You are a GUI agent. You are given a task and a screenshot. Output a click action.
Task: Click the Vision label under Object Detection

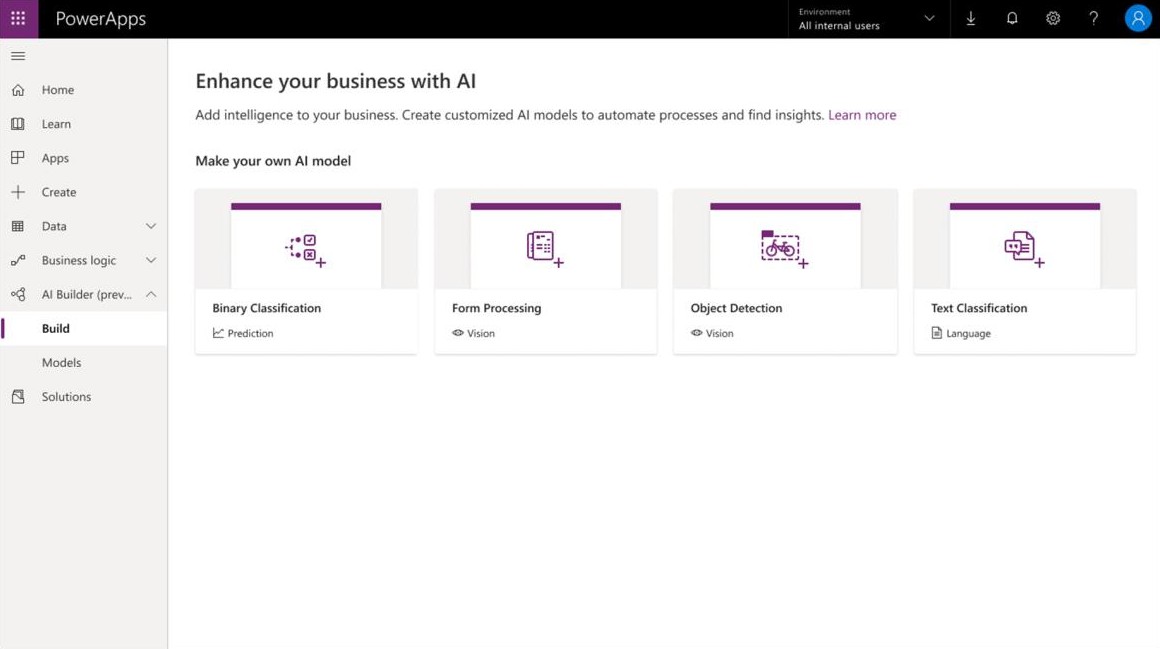(720, 334)
